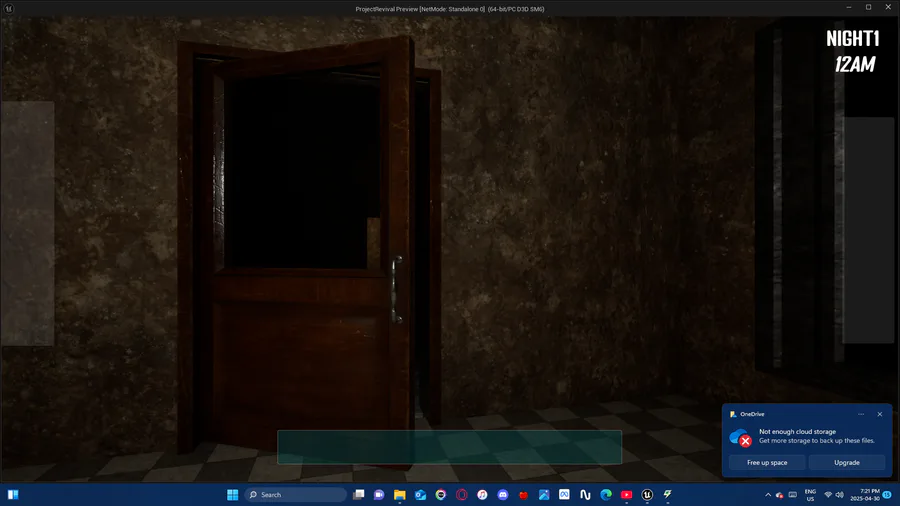Open OneDrive notification options (three dots)
Image resolution: width=900 pixels, height=506 pixels.
point(861,414)
